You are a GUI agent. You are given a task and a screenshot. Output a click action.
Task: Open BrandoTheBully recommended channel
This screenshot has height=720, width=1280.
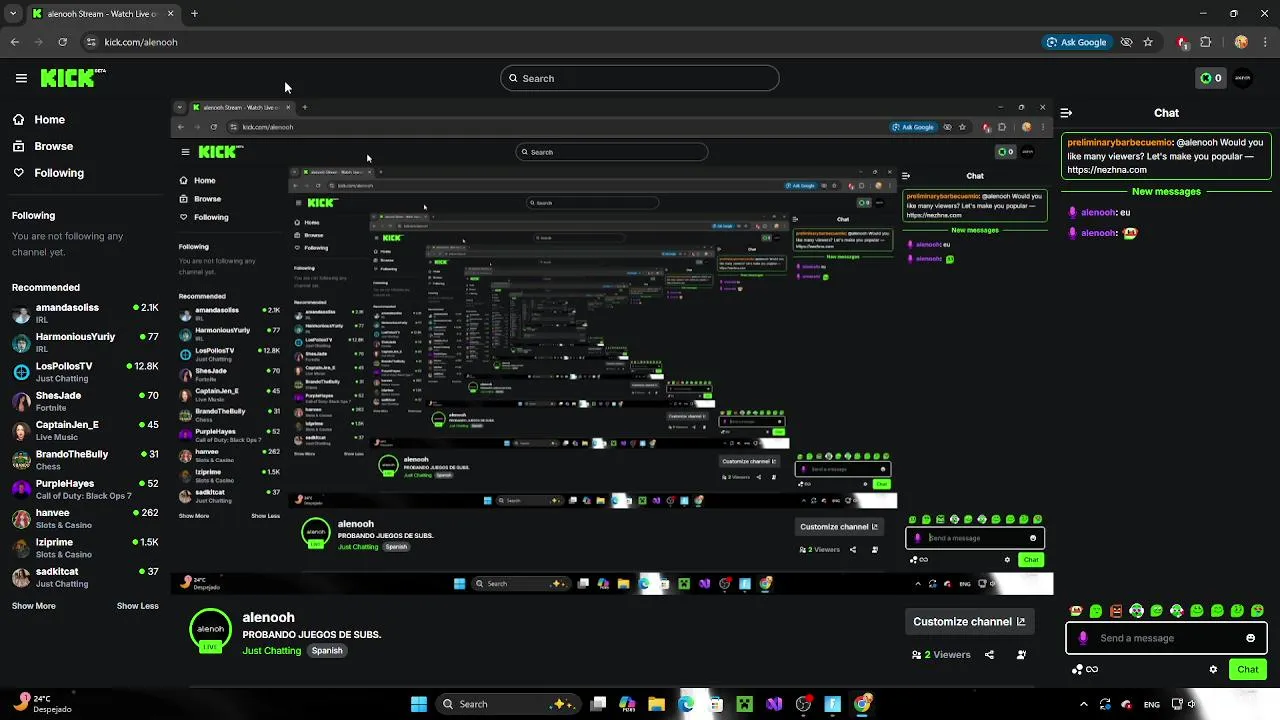click(x=85, y=459)
